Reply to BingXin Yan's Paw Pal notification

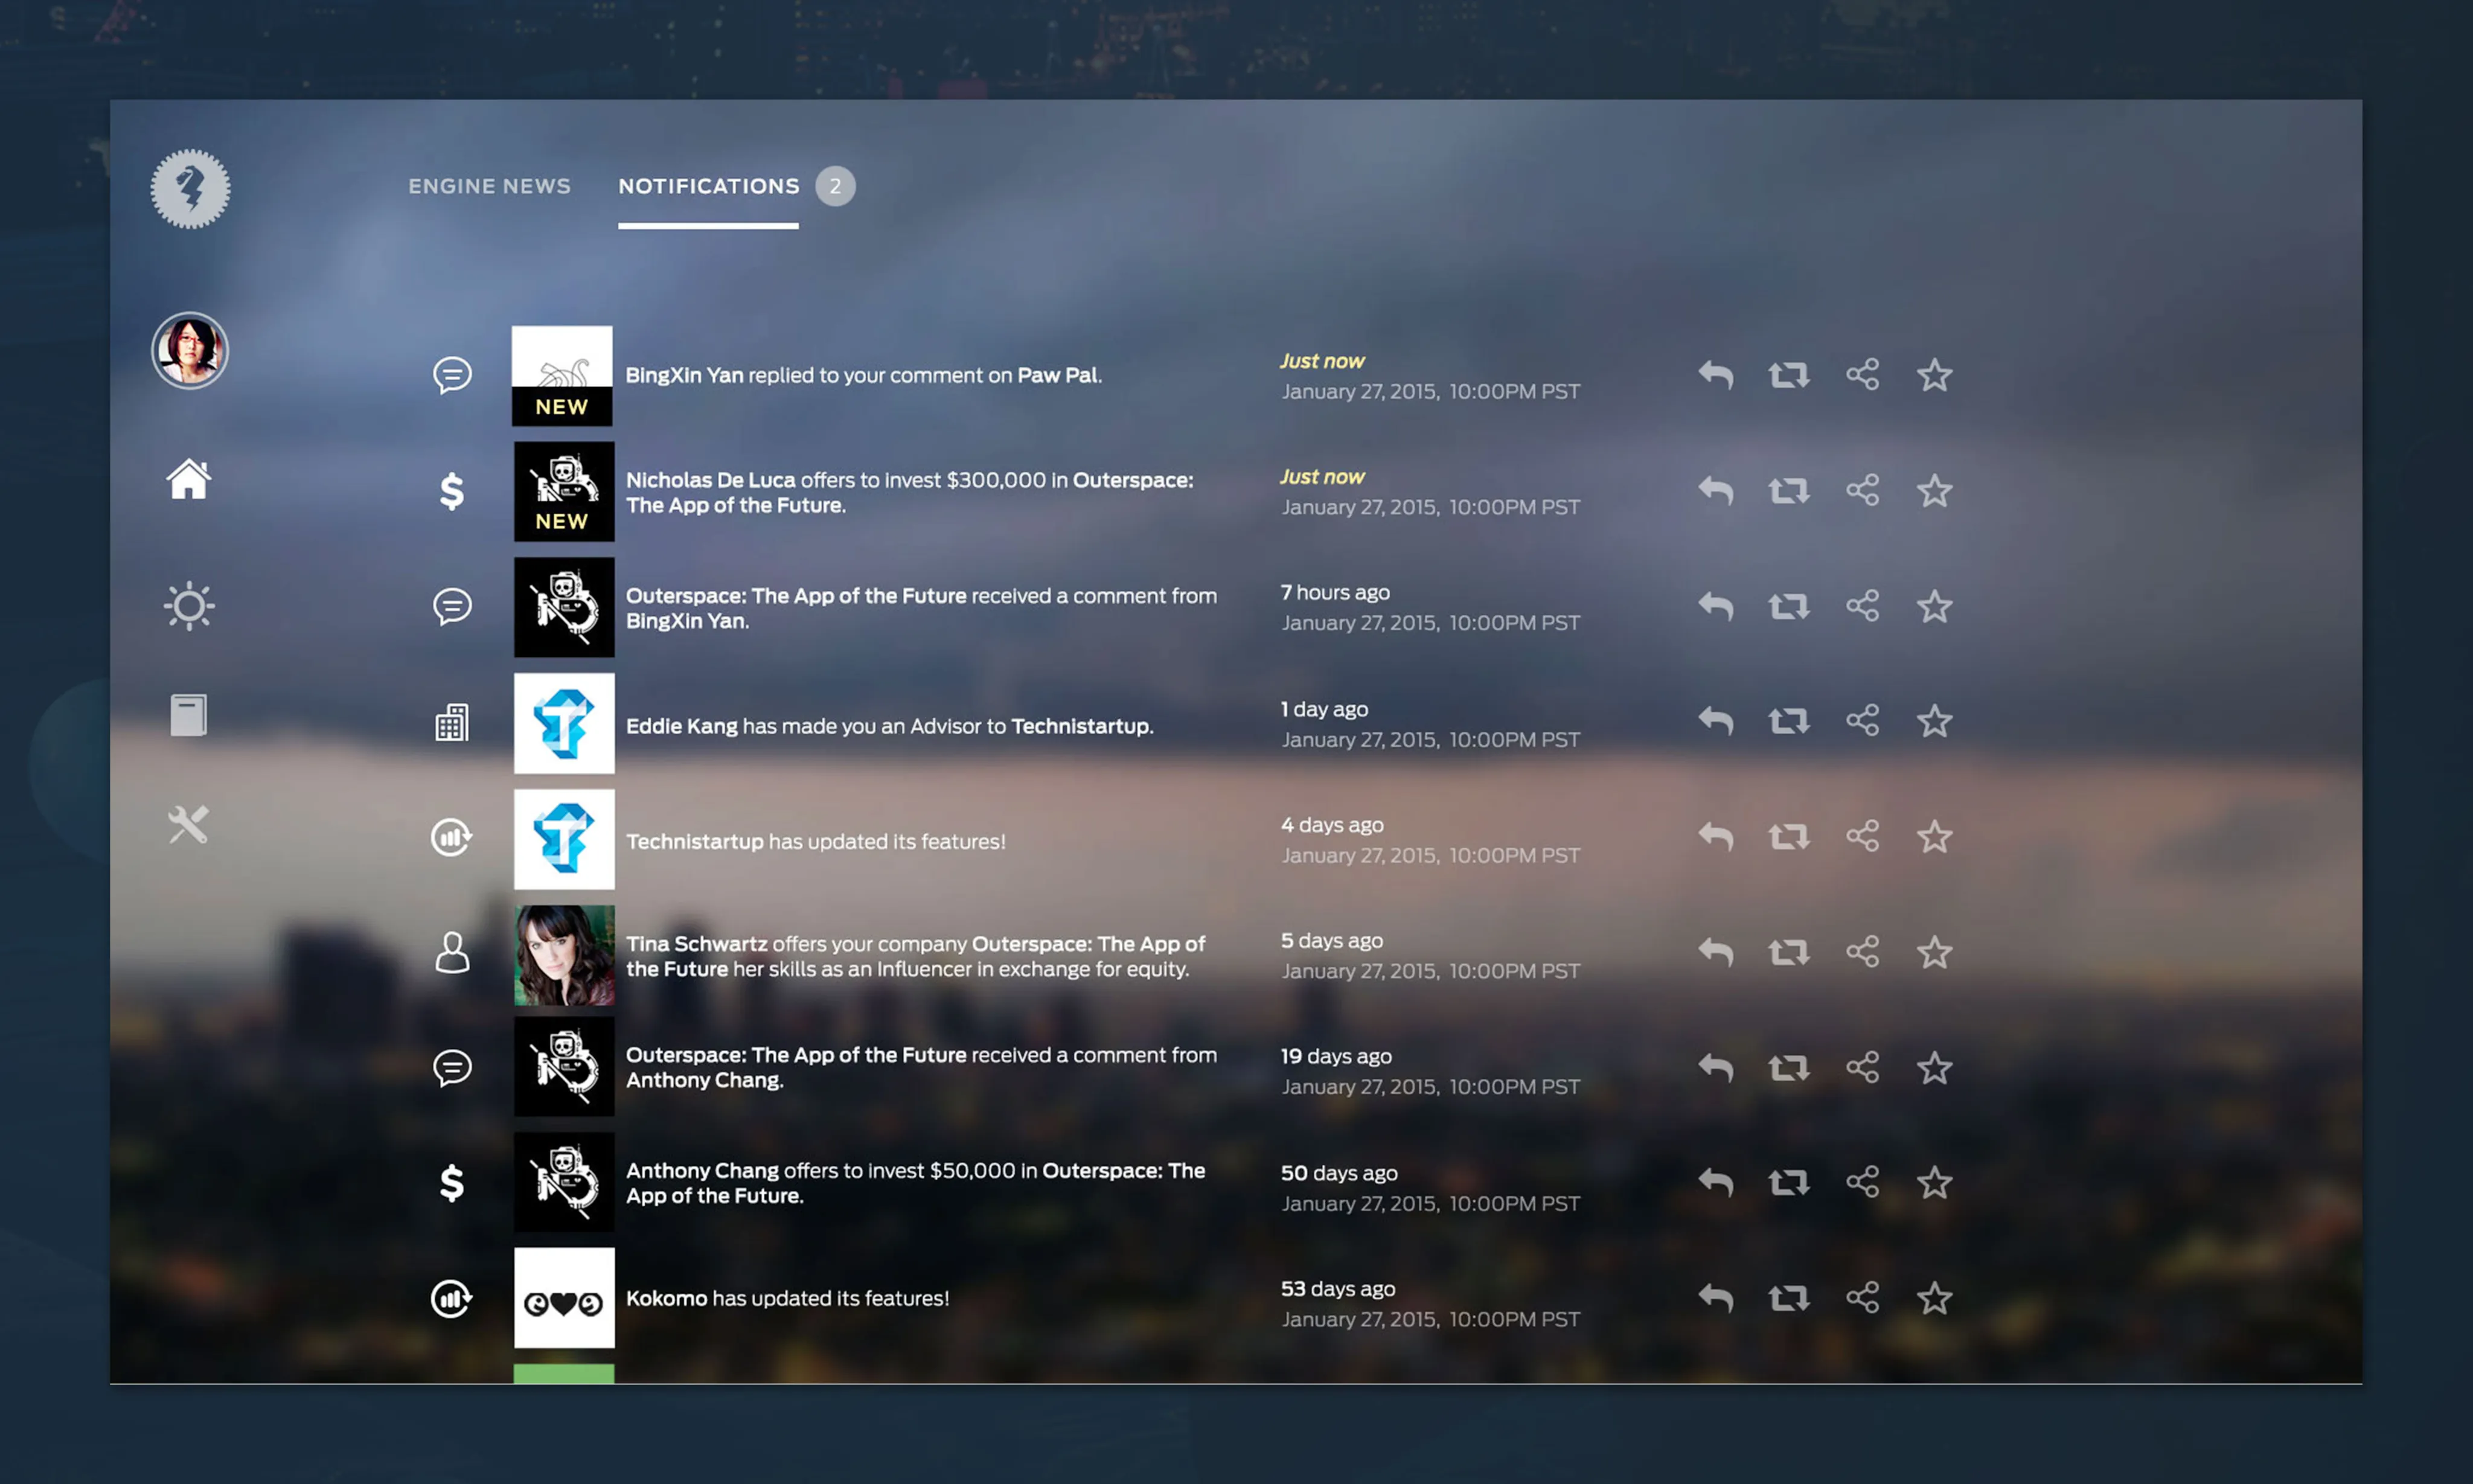[x=1716, y=375]
